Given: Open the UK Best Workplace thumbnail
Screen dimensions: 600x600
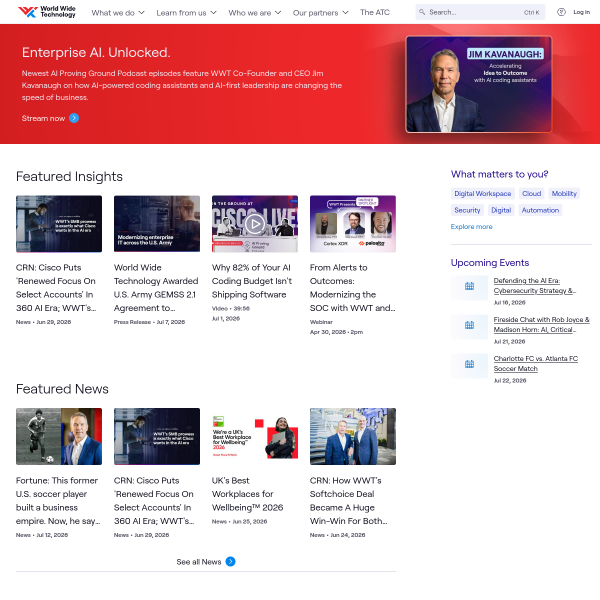Looking at the screenshot, I should pos(255,437).
